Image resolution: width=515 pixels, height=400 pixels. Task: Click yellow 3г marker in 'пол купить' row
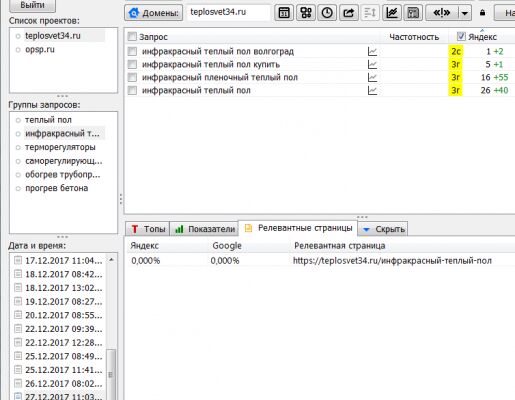(456, 64)
